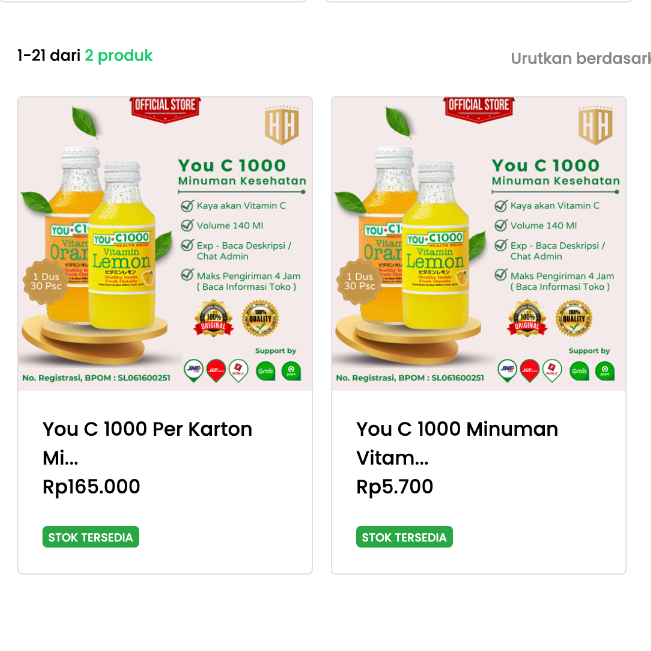Click the "2 produk" results link
The width and height of the screenshot is (651, 651).
pos(118,56)
